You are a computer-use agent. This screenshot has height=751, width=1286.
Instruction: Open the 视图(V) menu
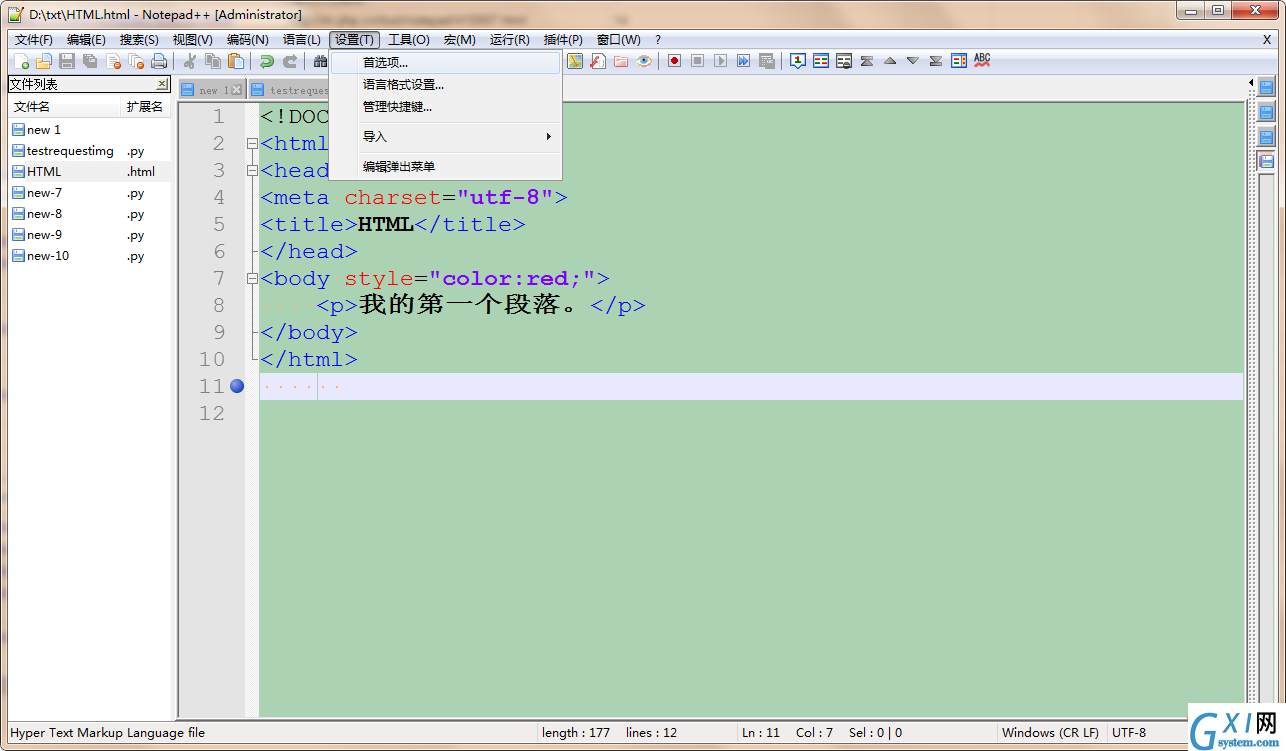193,40
